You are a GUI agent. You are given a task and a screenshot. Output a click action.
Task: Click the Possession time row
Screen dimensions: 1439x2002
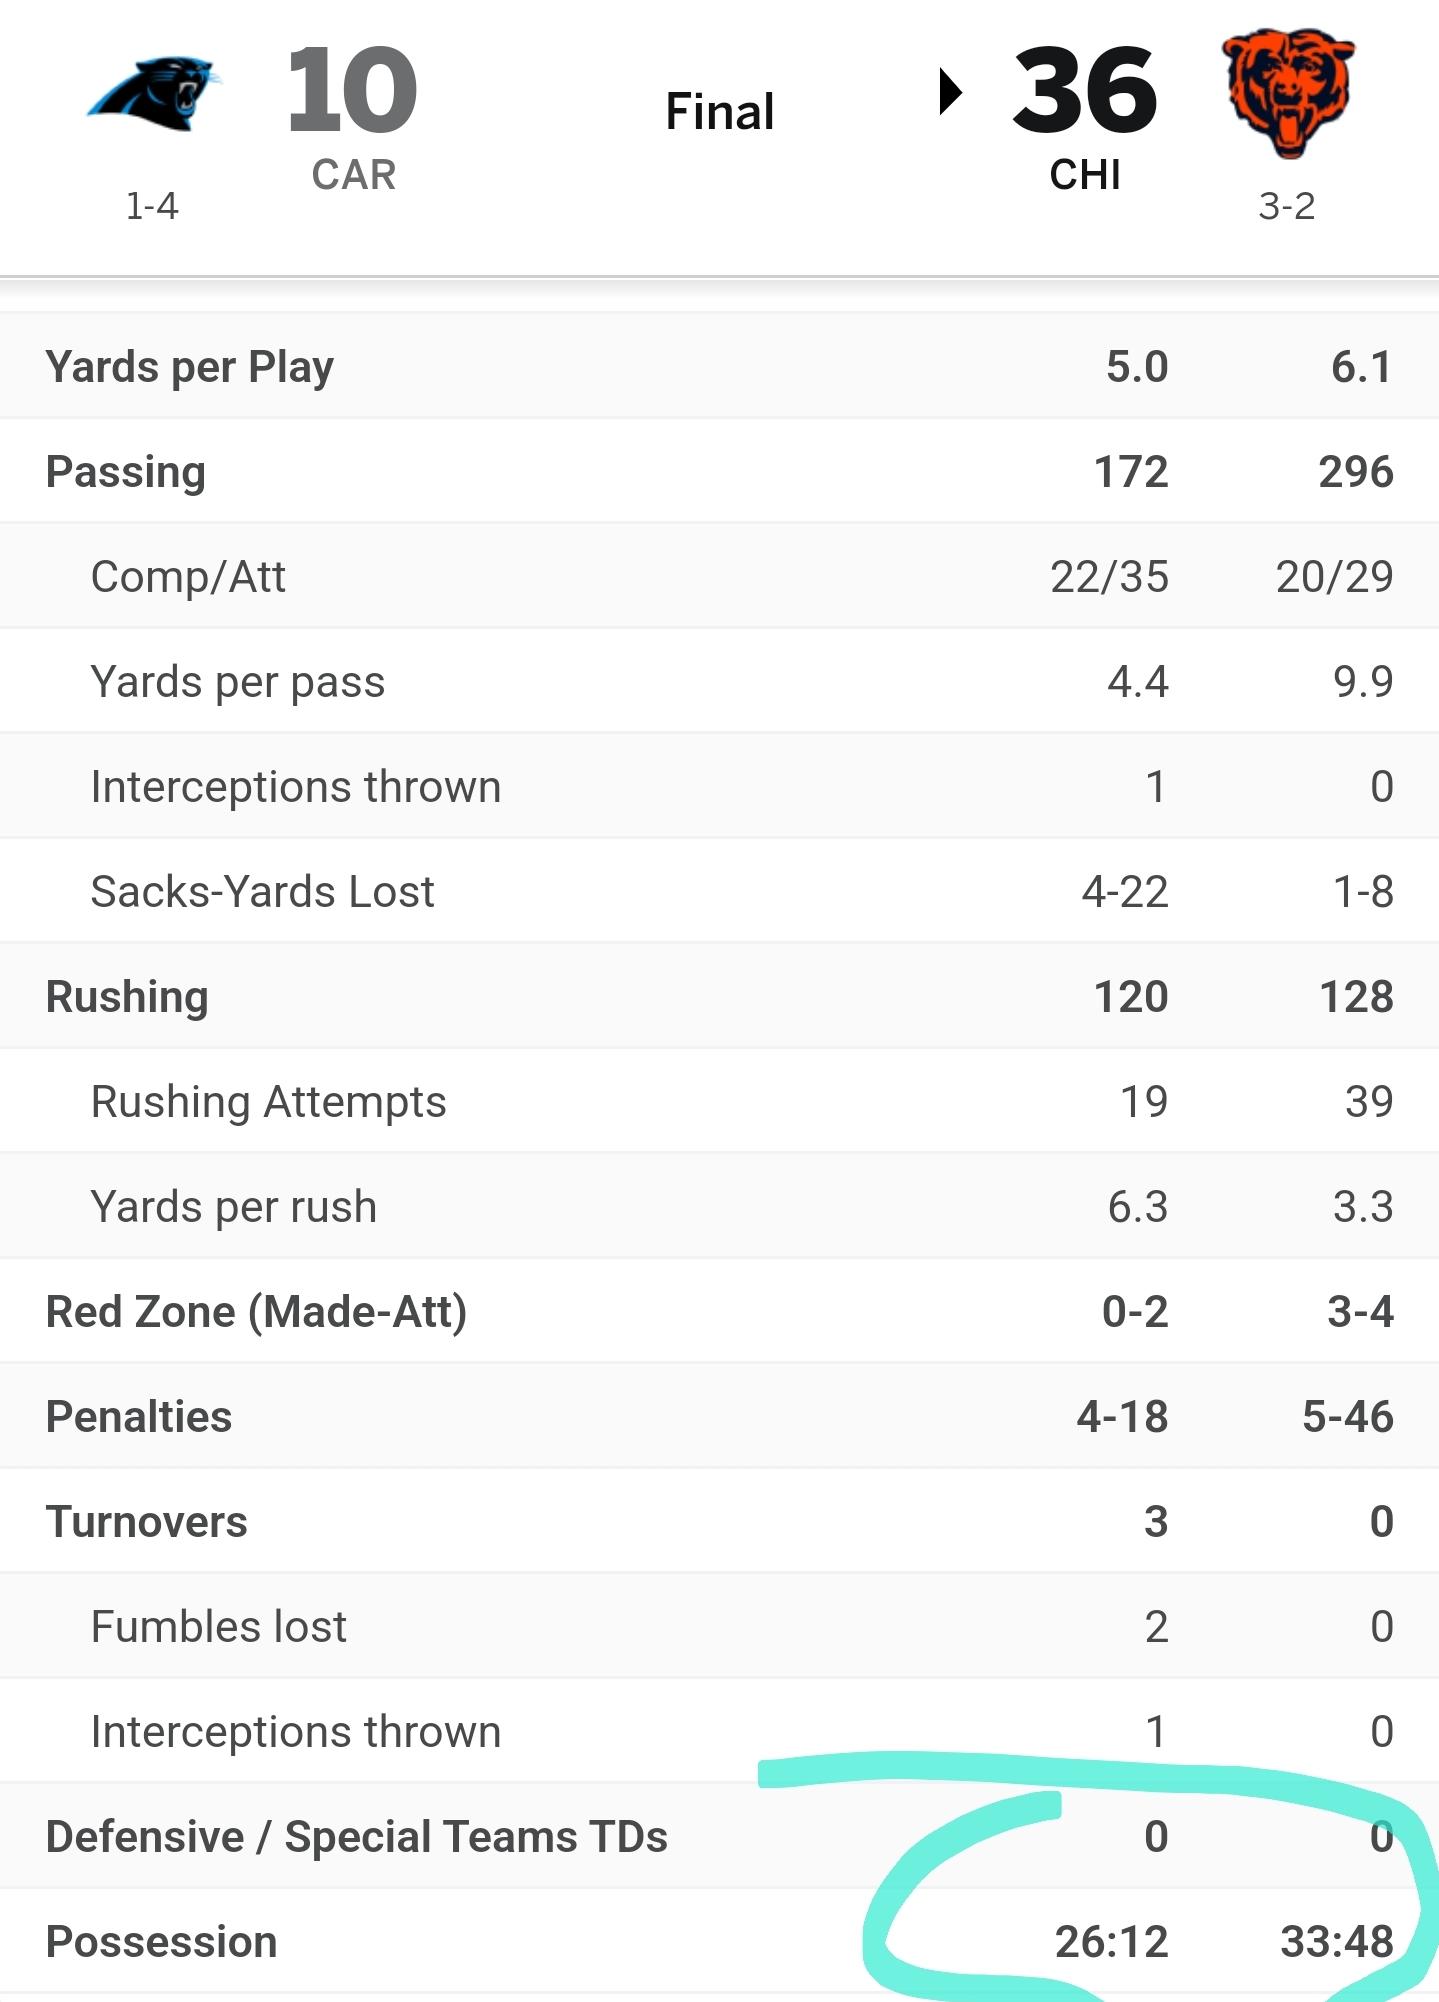pos(719,1941)
